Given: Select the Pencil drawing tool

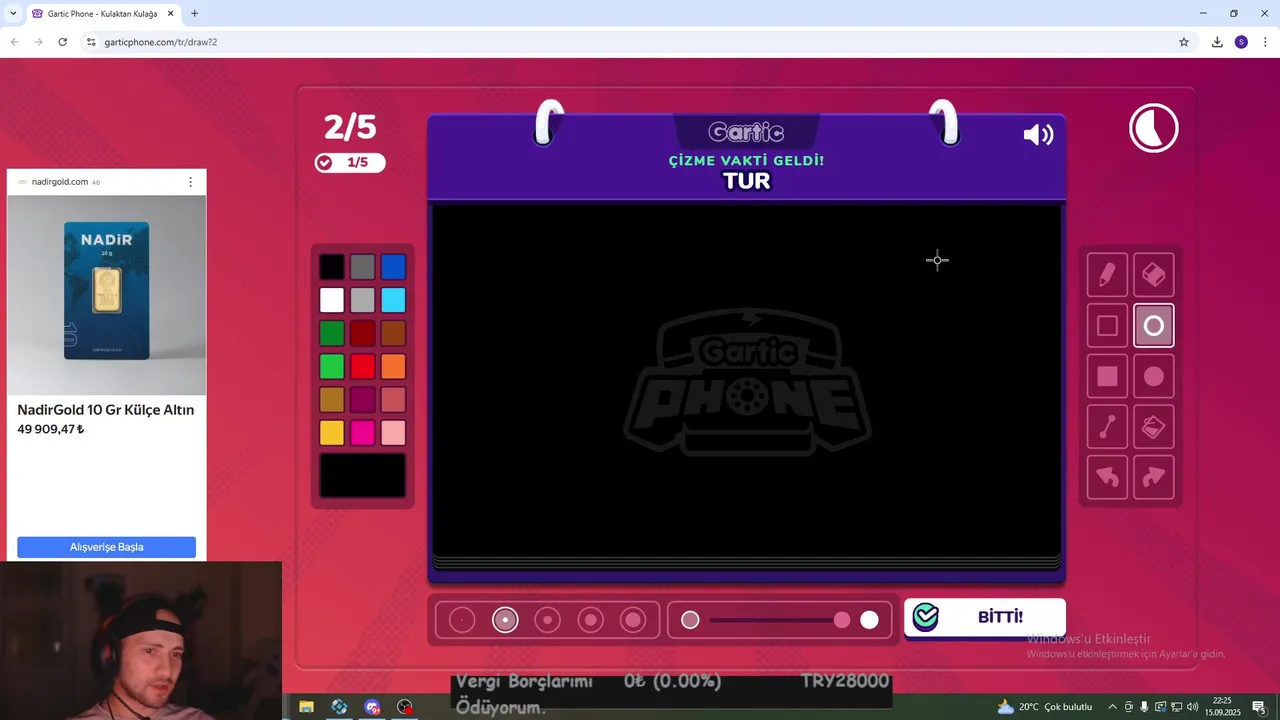Looking at the screenshot, I should coord(1107,275).
